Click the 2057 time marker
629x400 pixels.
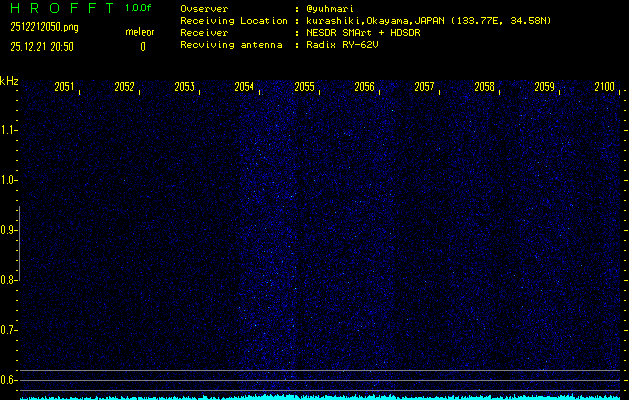coord(424,87)
